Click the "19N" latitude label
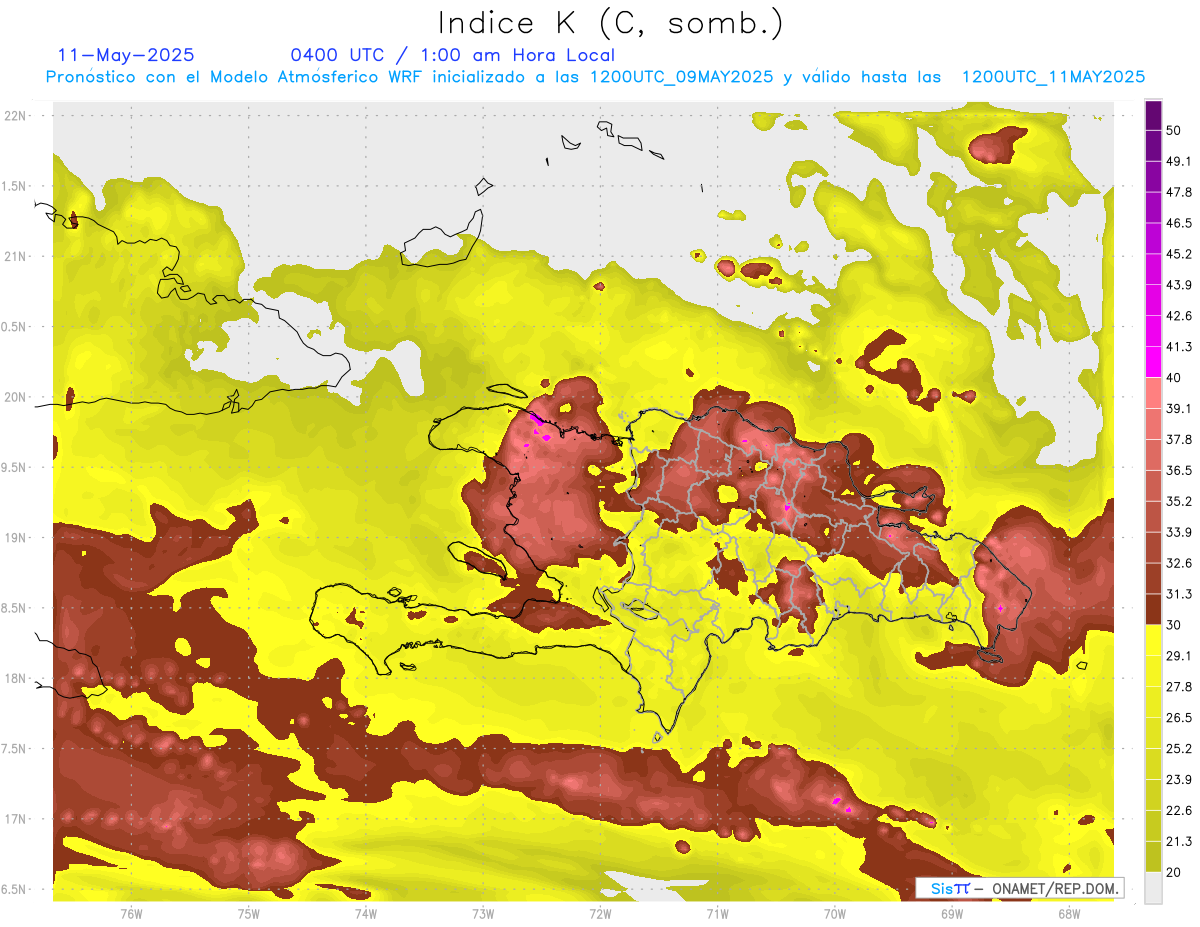 point(16,537)
